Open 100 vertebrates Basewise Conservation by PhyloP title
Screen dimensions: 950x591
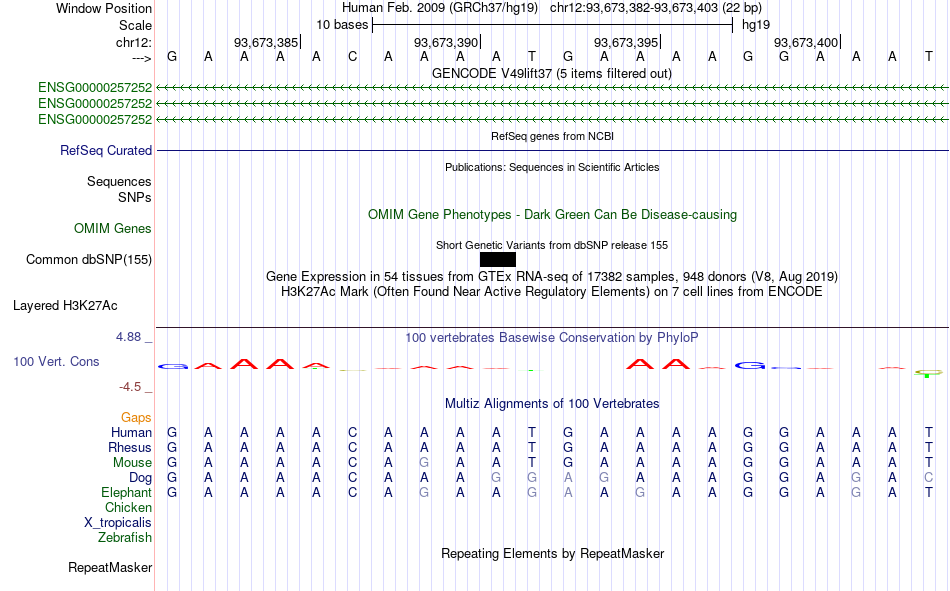552,338
